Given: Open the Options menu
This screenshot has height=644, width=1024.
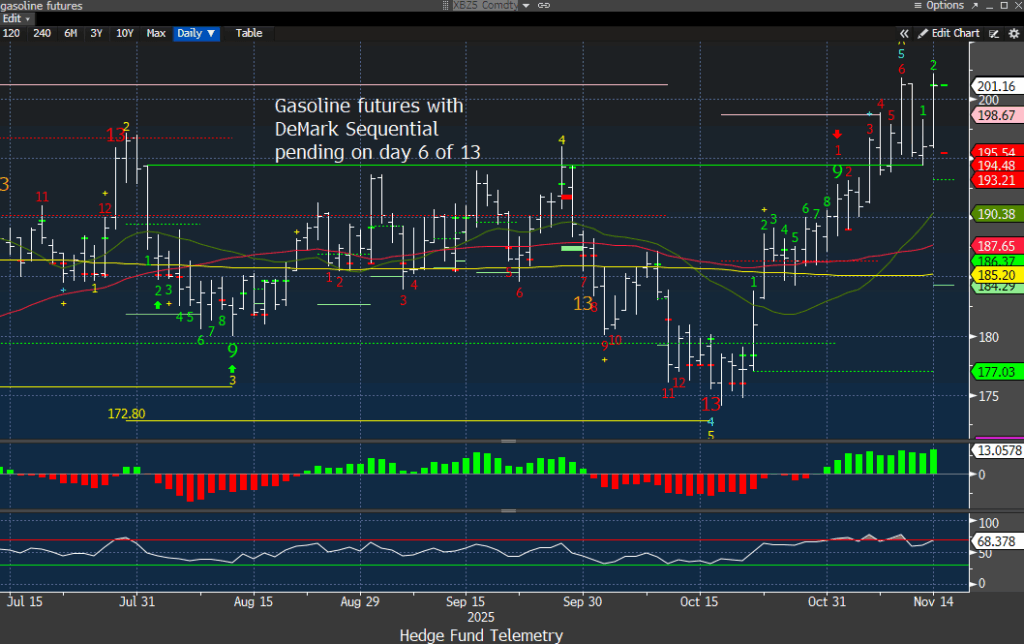Looking at the screenshot, I should click(x=940, y=6).
